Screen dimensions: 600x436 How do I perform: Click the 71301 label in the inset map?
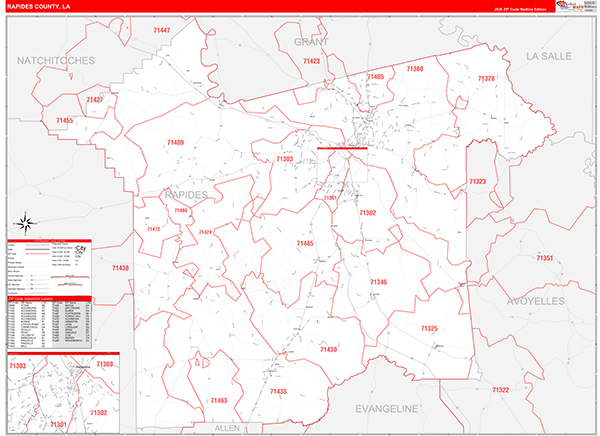pyautogui.click(x=58, y=425)
